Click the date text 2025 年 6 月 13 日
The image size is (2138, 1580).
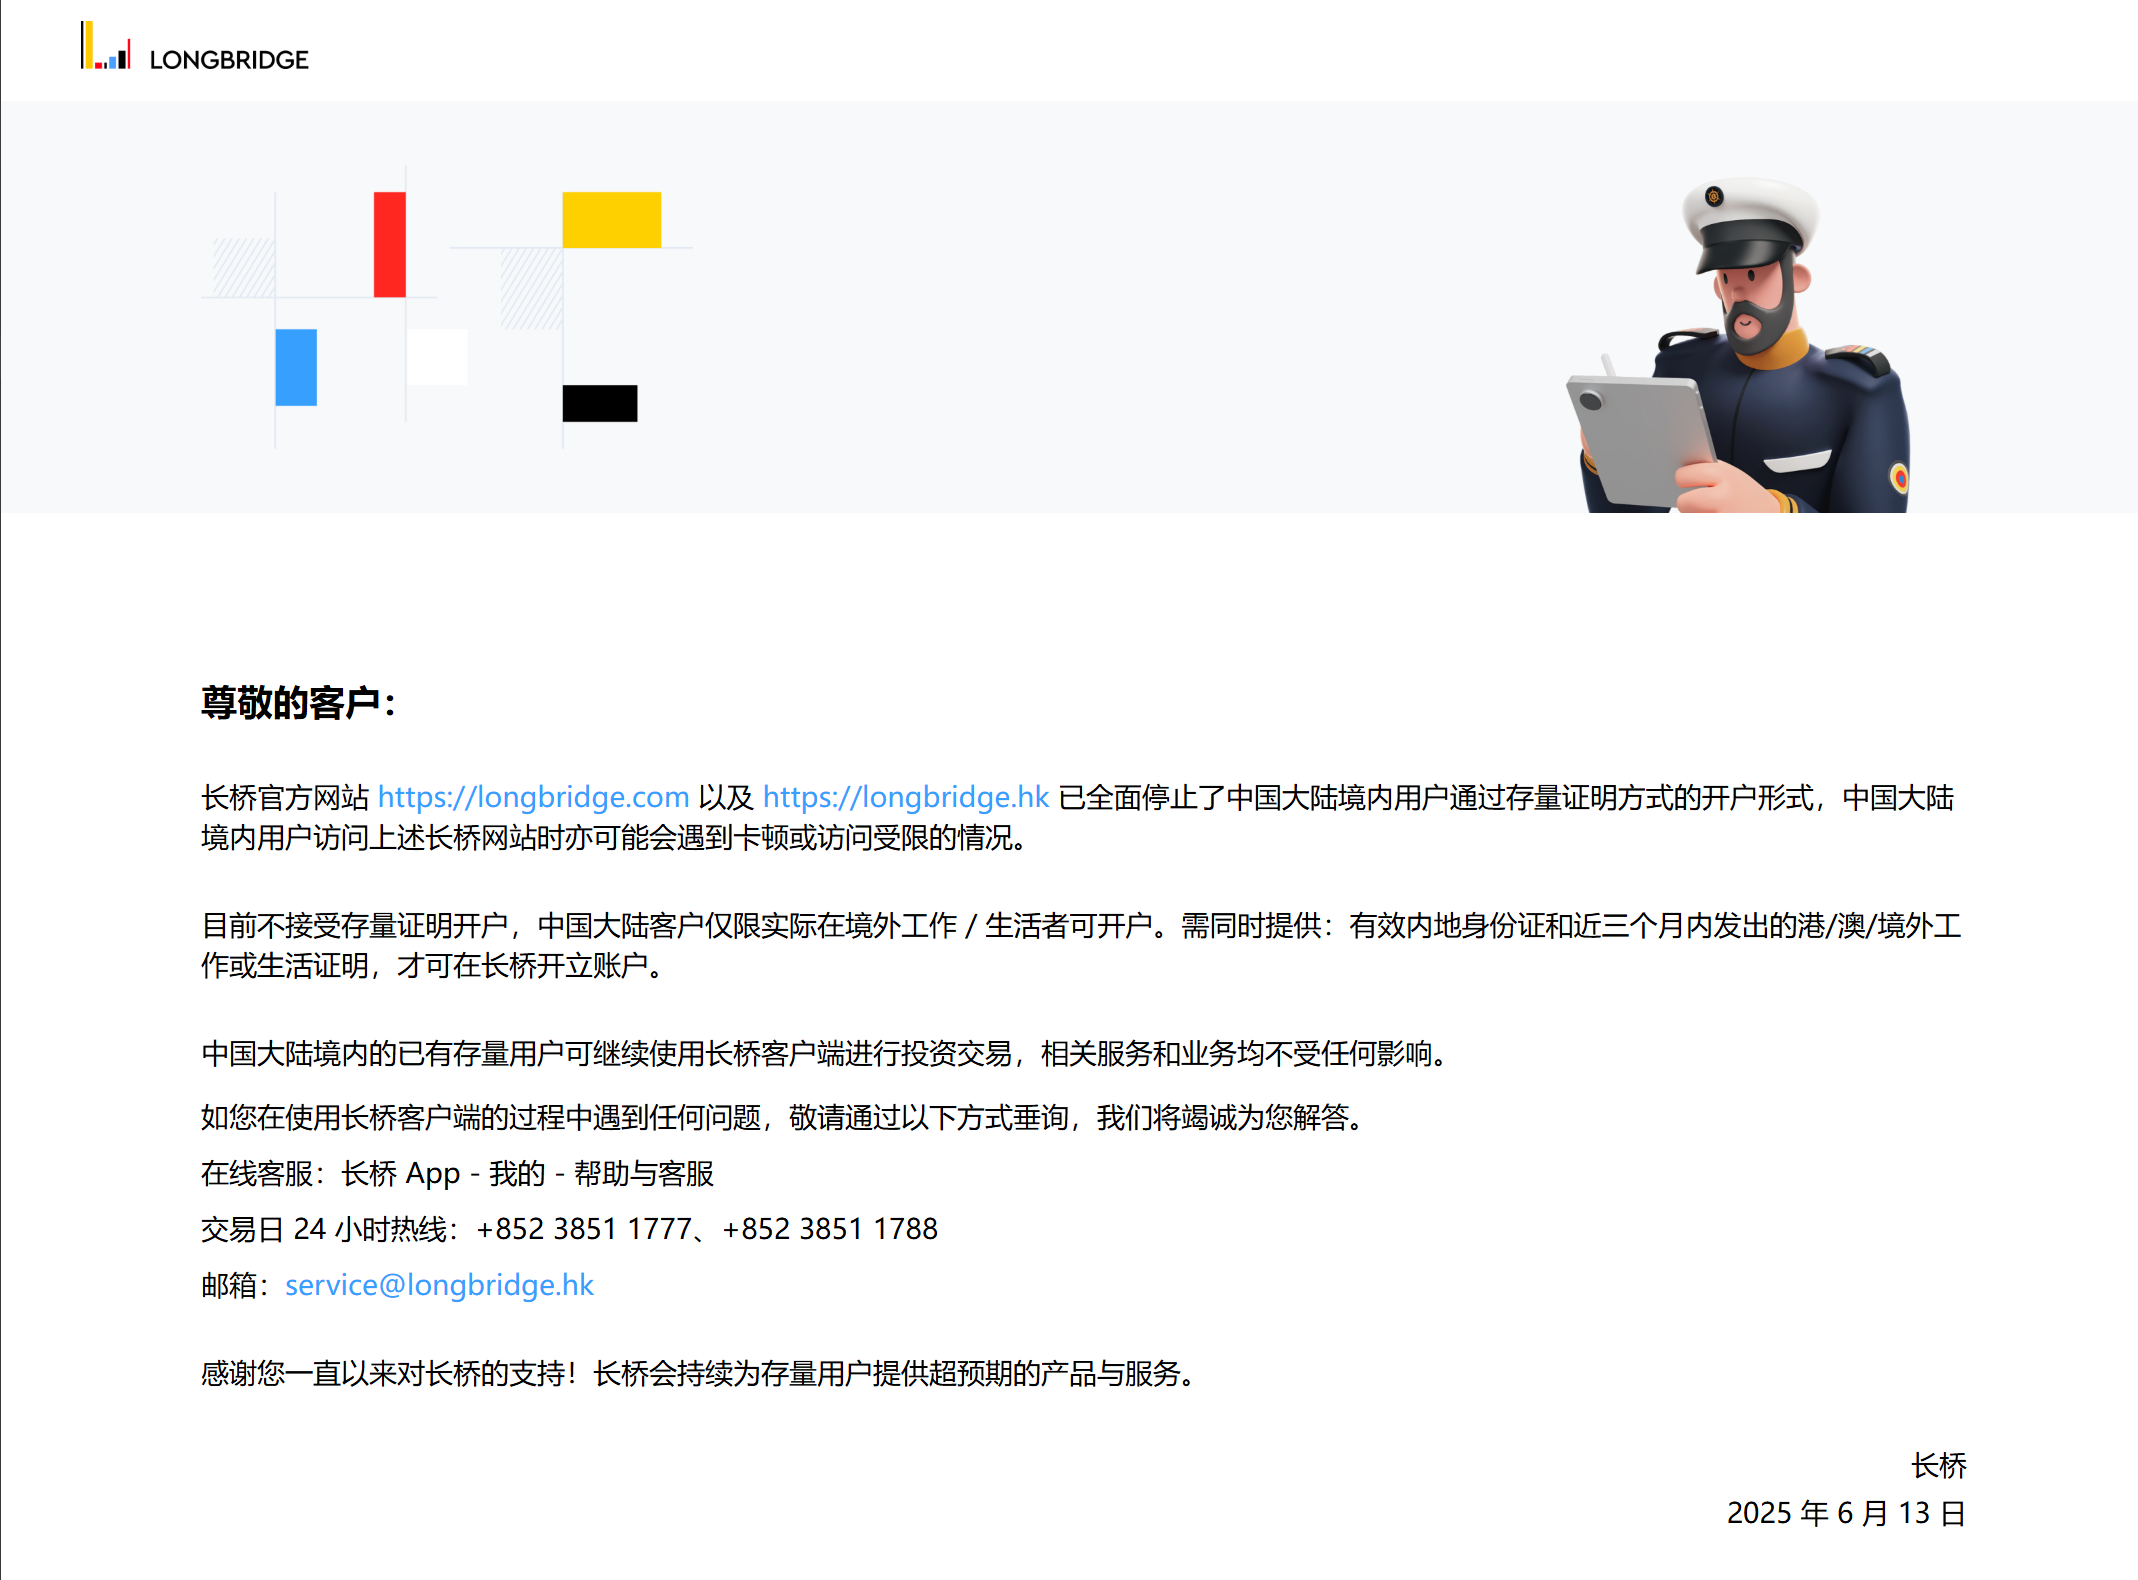tap(1846, 1513)
